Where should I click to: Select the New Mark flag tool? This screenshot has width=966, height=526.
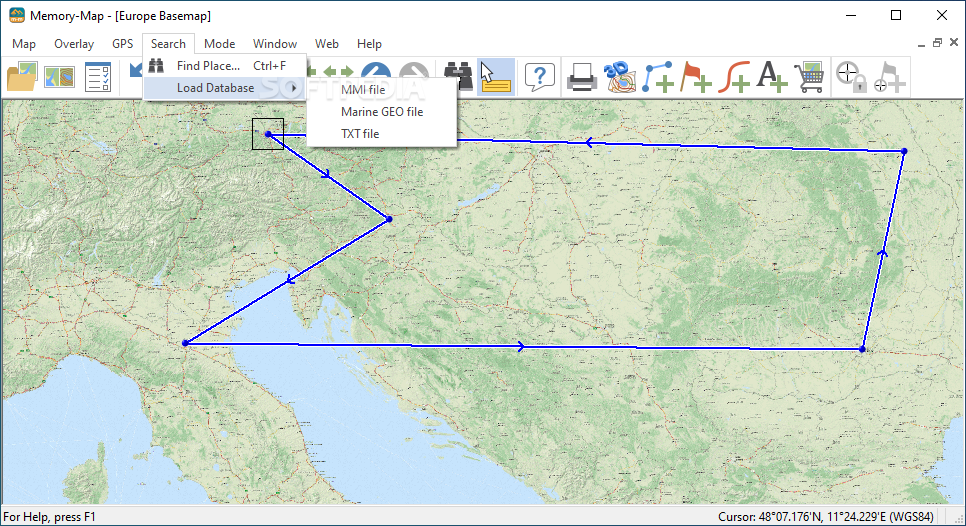[x=696, y=77]
